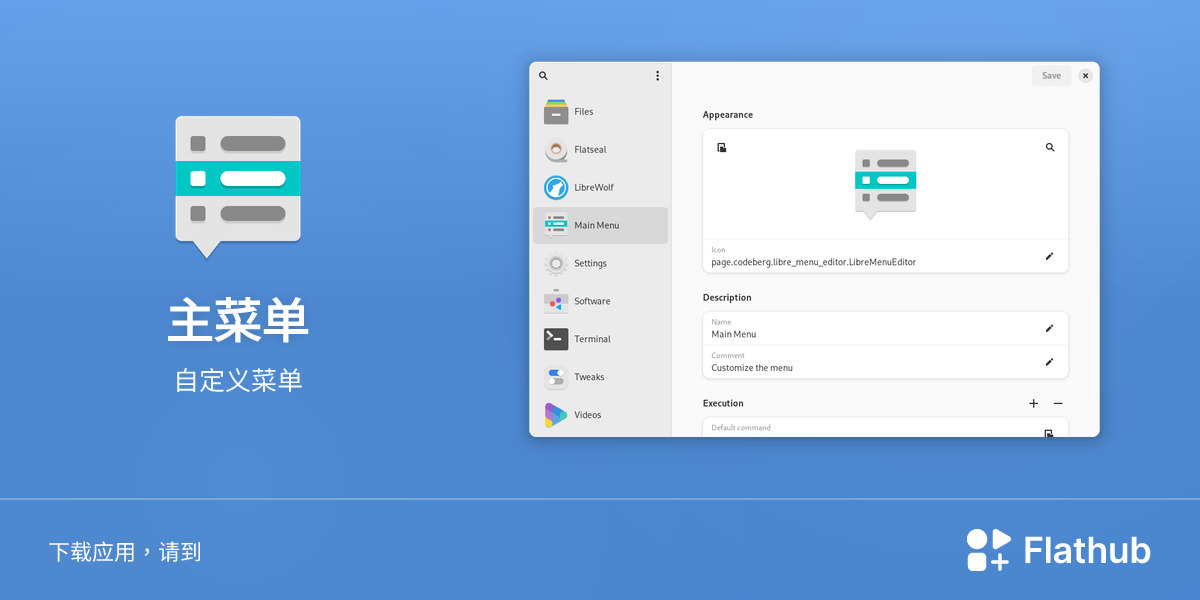The width and height of the screenshot is (1200, 600).
Task: Click the "下载应用，请到" banner text
Action: 125,552
